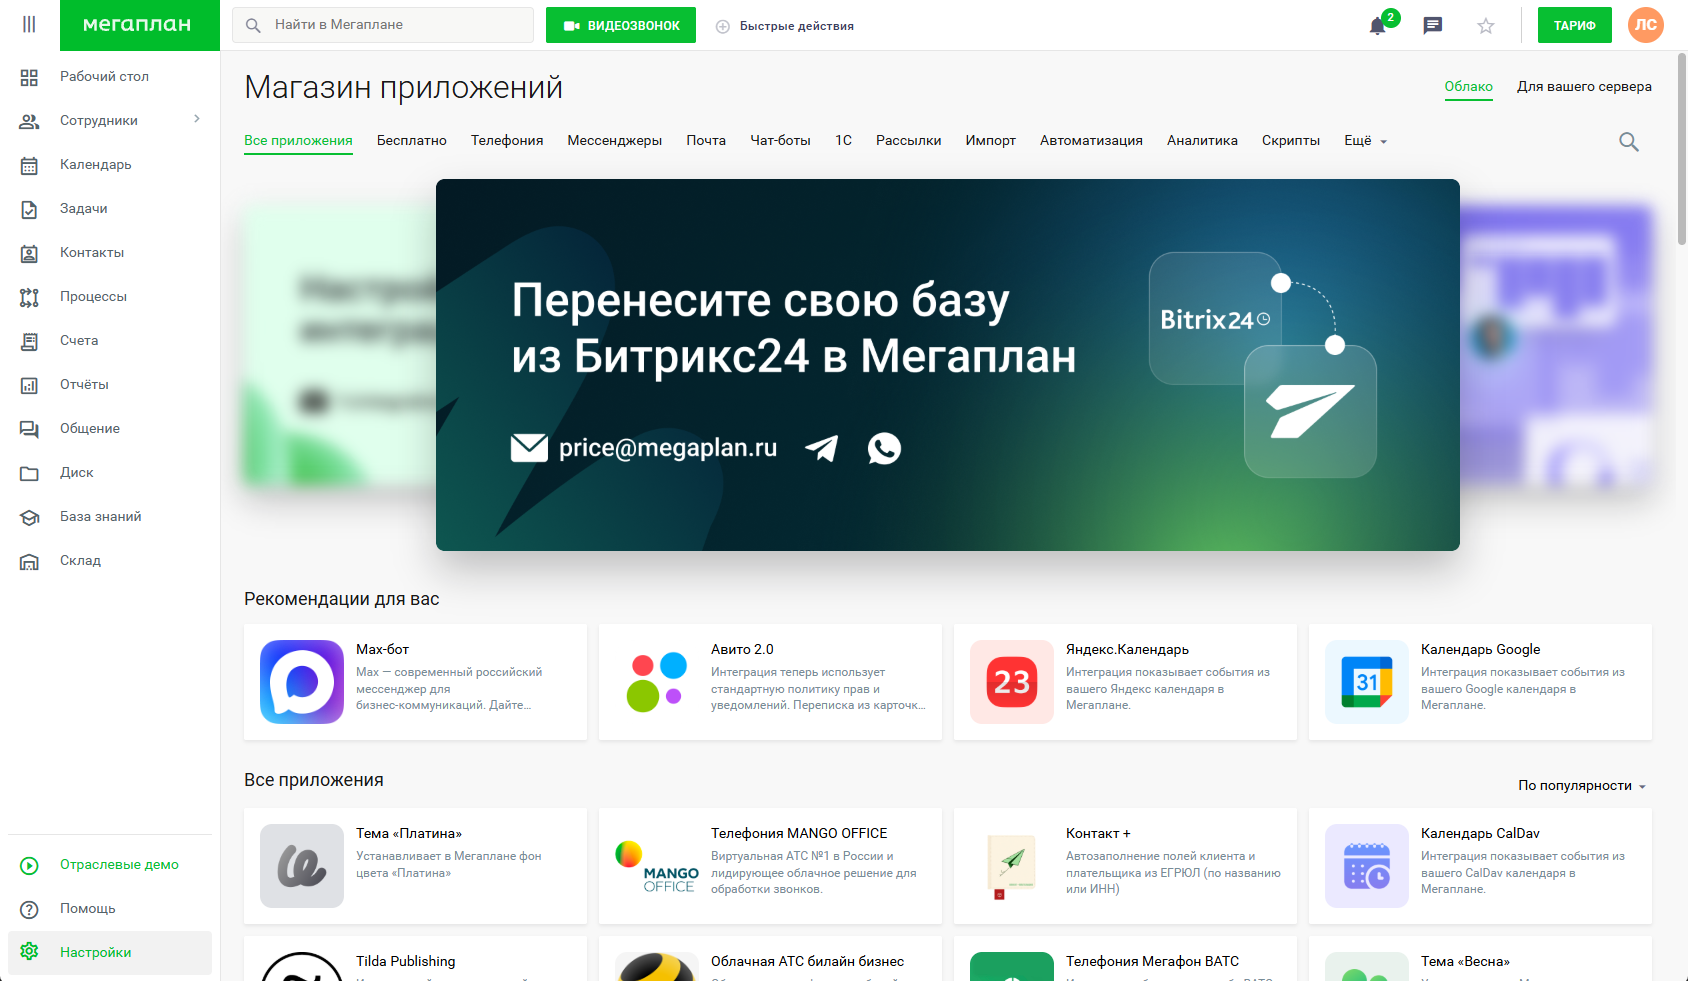Open База знаний icon in sidebar
The height and width of the screenshot is (981, 1688).
(x=29, y=517)
